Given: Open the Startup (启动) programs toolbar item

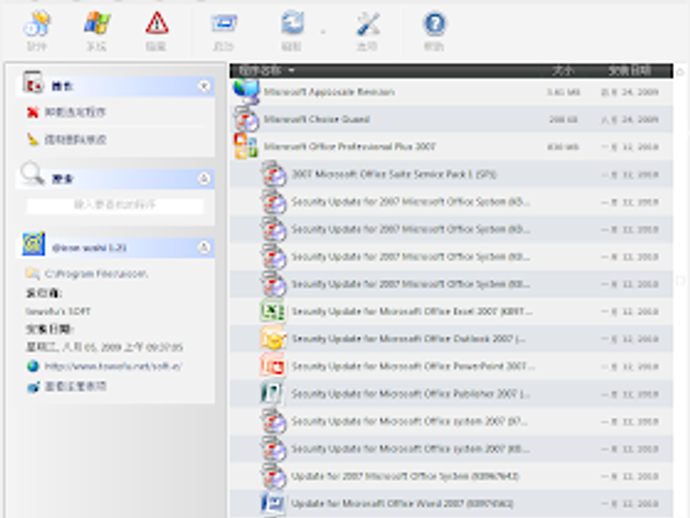Looking at the screenshot, I should click(224, 31).
